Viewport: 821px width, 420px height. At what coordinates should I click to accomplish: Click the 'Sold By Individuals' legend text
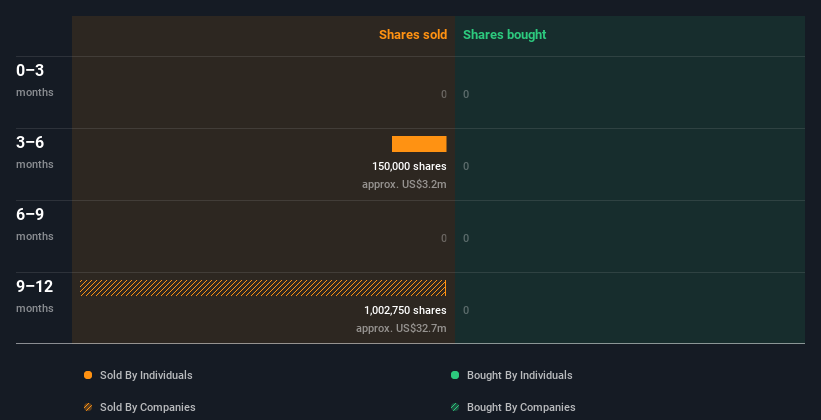(x=146, y=375)
